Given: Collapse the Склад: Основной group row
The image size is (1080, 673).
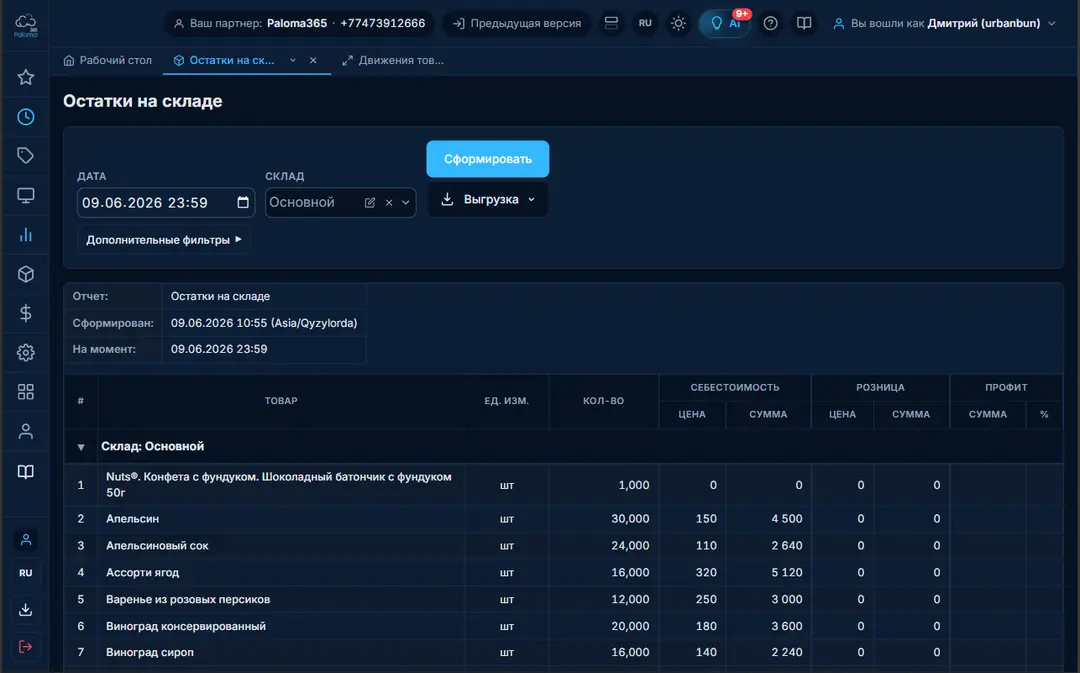Looking at the screenshot, I should [81, 447].
